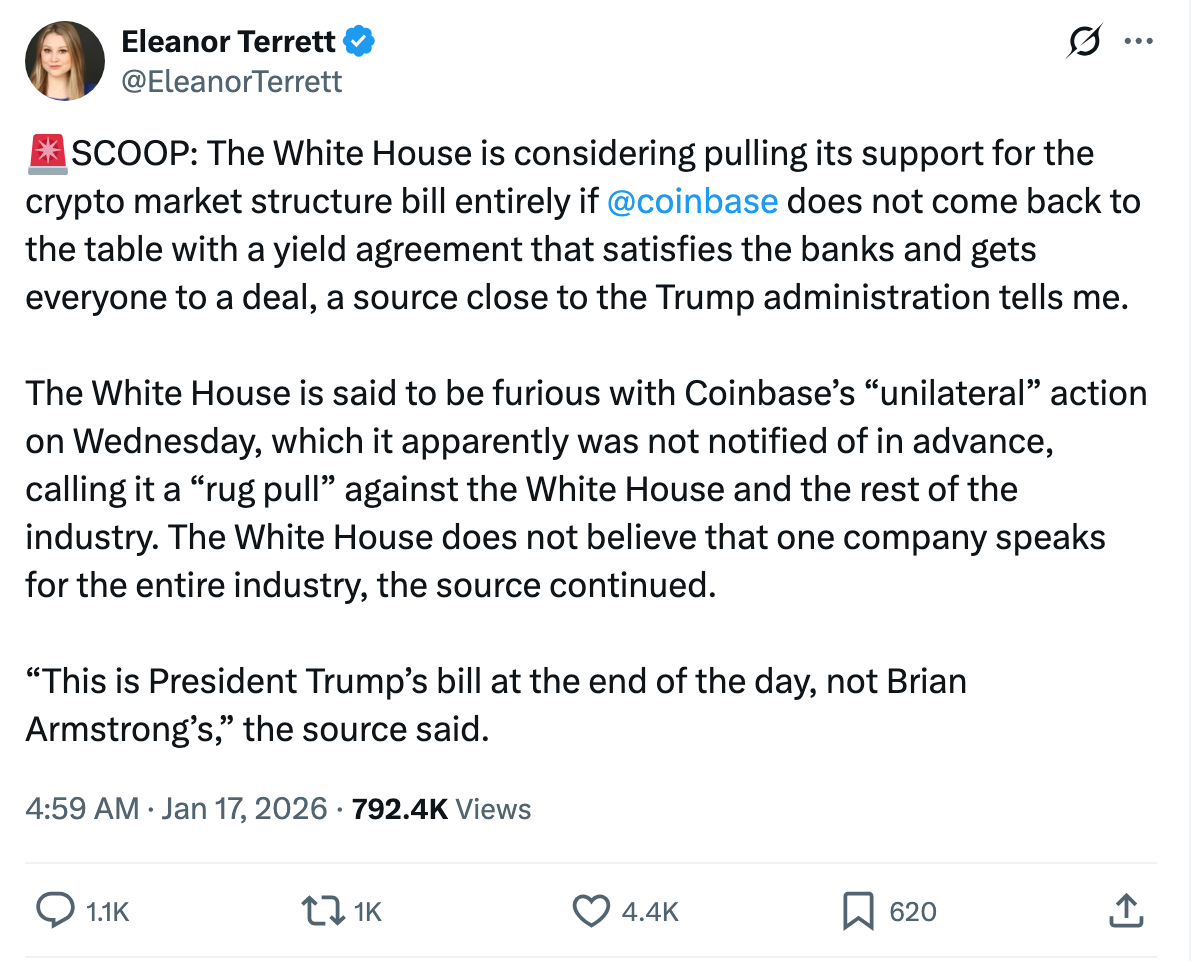Click the blue verified badge

[360, 42]
